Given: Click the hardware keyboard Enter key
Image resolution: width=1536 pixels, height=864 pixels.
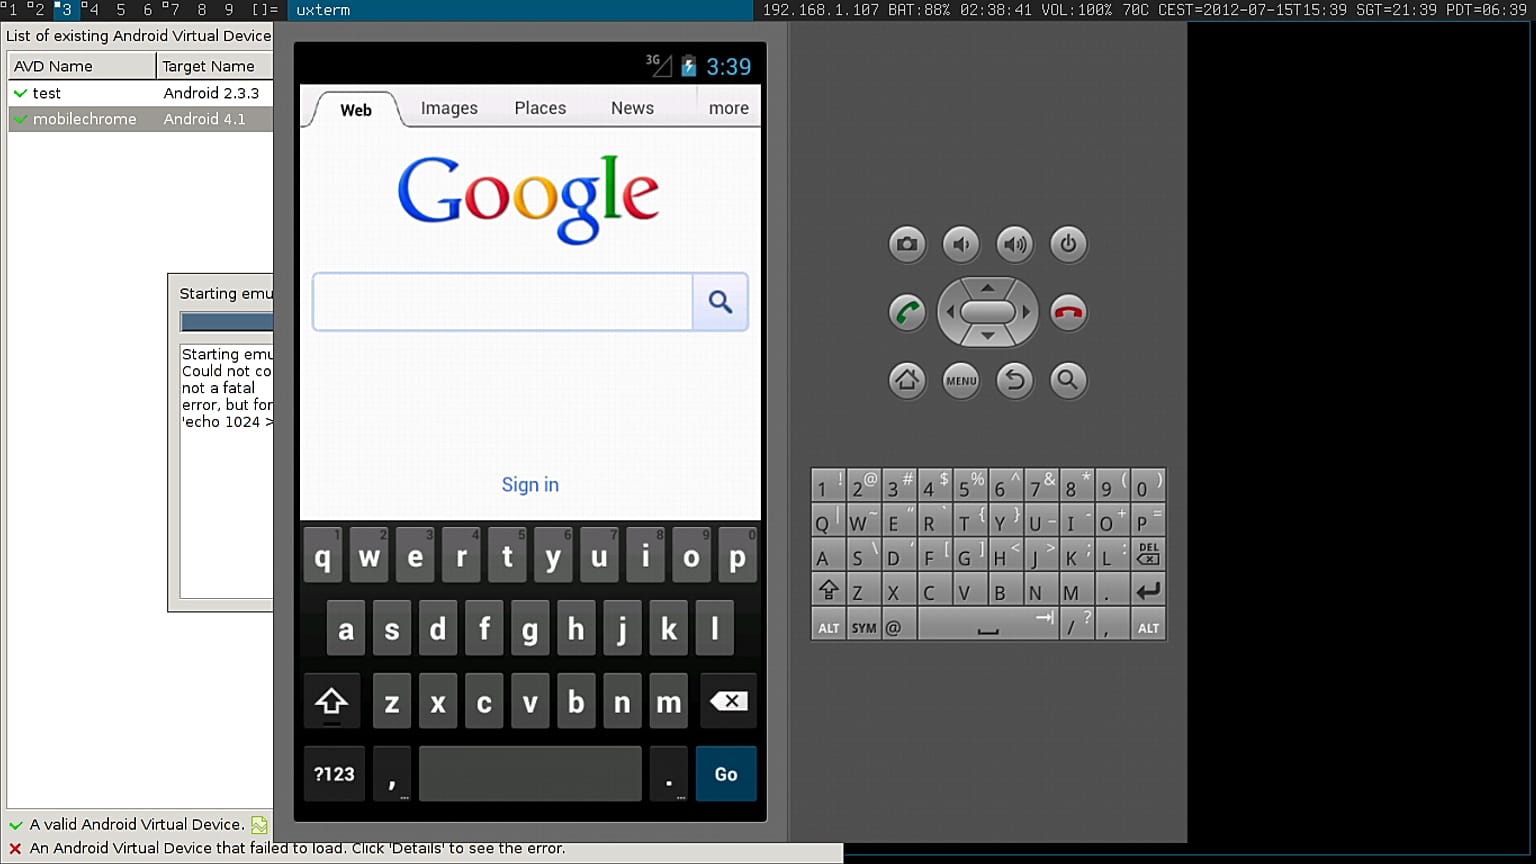Looking at the screenshot, I should click(x=1148, y=590).
